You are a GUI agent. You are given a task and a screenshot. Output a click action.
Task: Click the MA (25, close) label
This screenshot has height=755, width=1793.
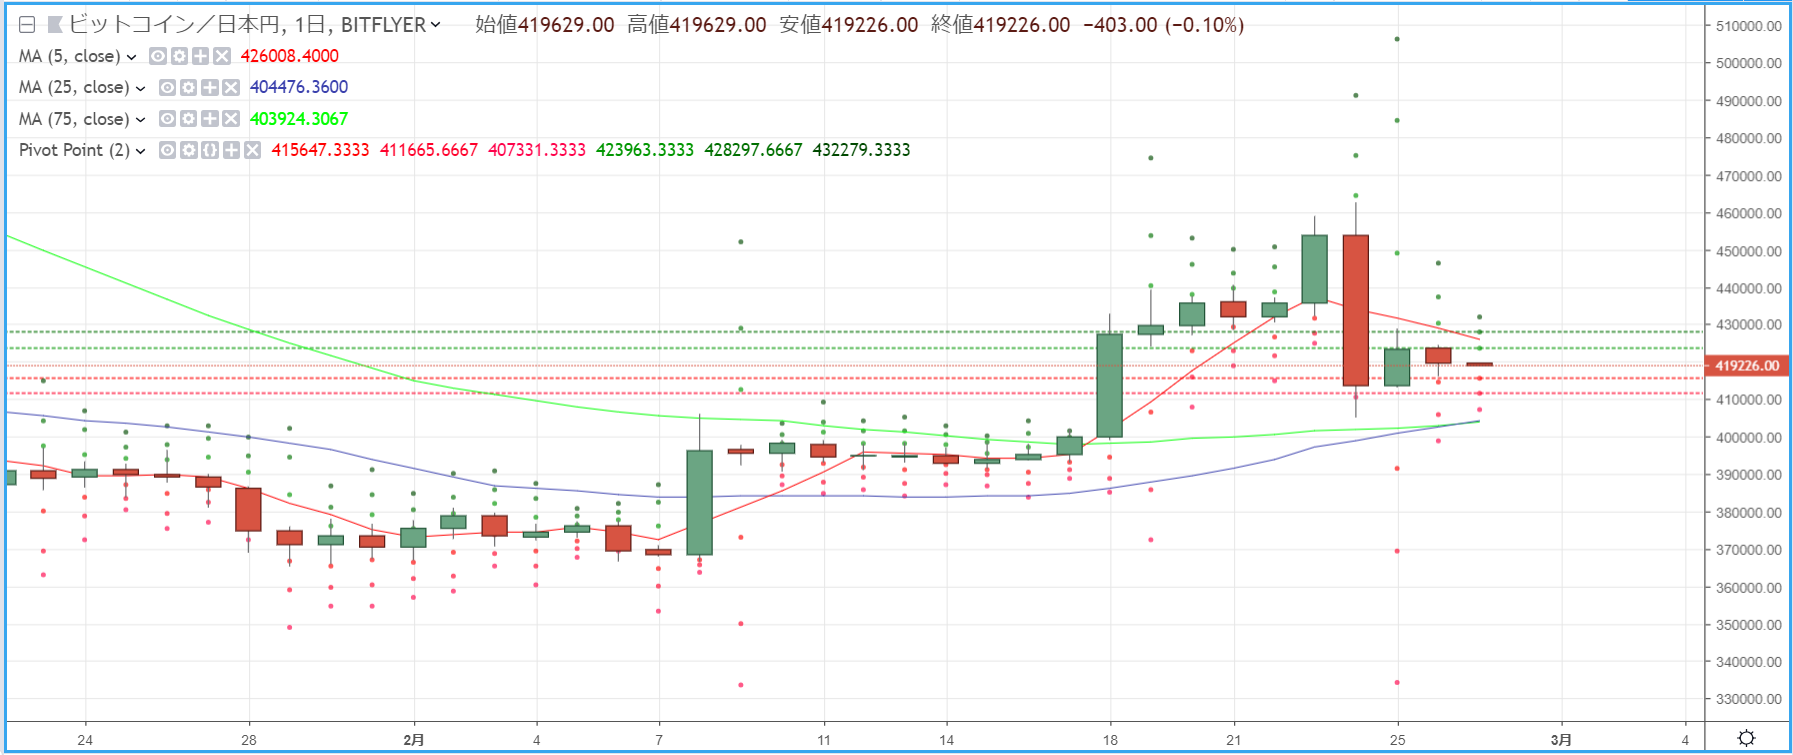(74, 88)
